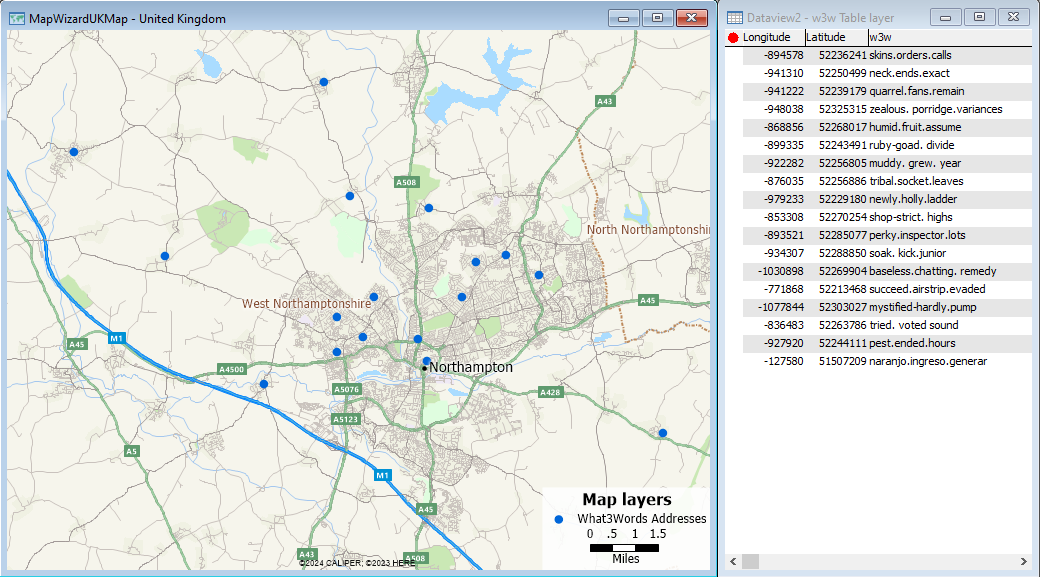Click the A5076 road shield on the map
This screenshot has height=577, width=1040.
coord(346,389)
